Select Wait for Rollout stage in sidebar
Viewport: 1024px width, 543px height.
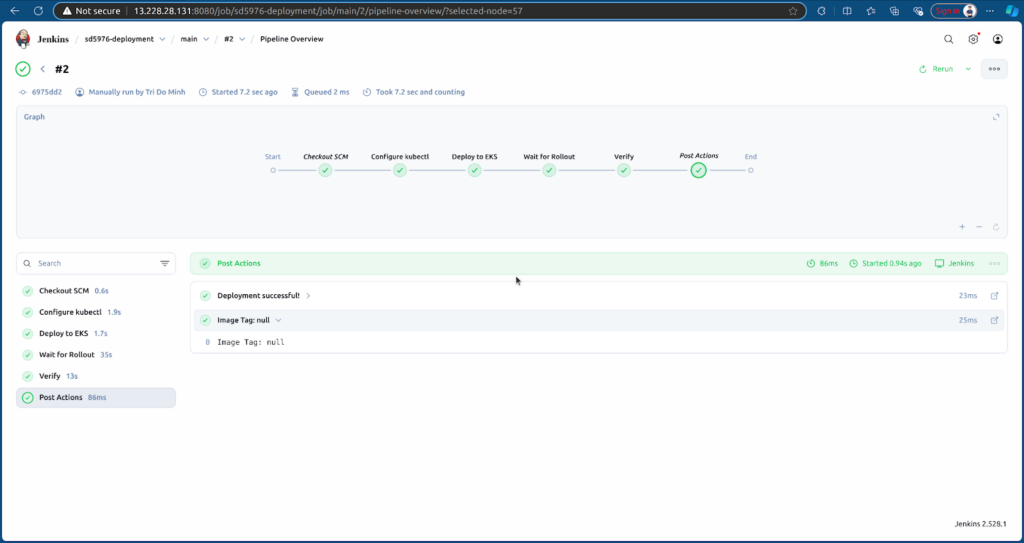tap(67, 354)
